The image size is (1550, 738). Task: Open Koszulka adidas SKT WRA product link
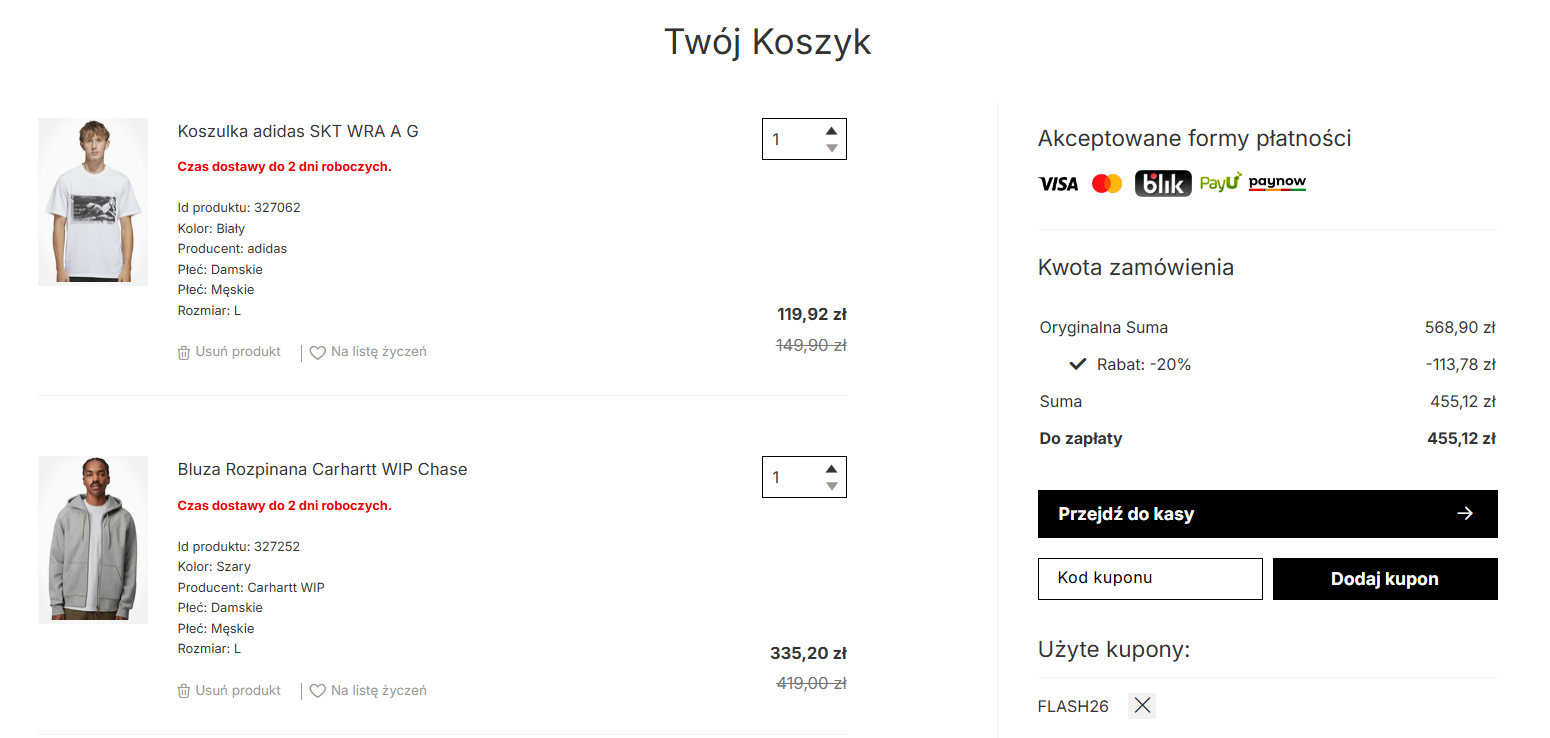pyautogui.click(x=298, y=131)
